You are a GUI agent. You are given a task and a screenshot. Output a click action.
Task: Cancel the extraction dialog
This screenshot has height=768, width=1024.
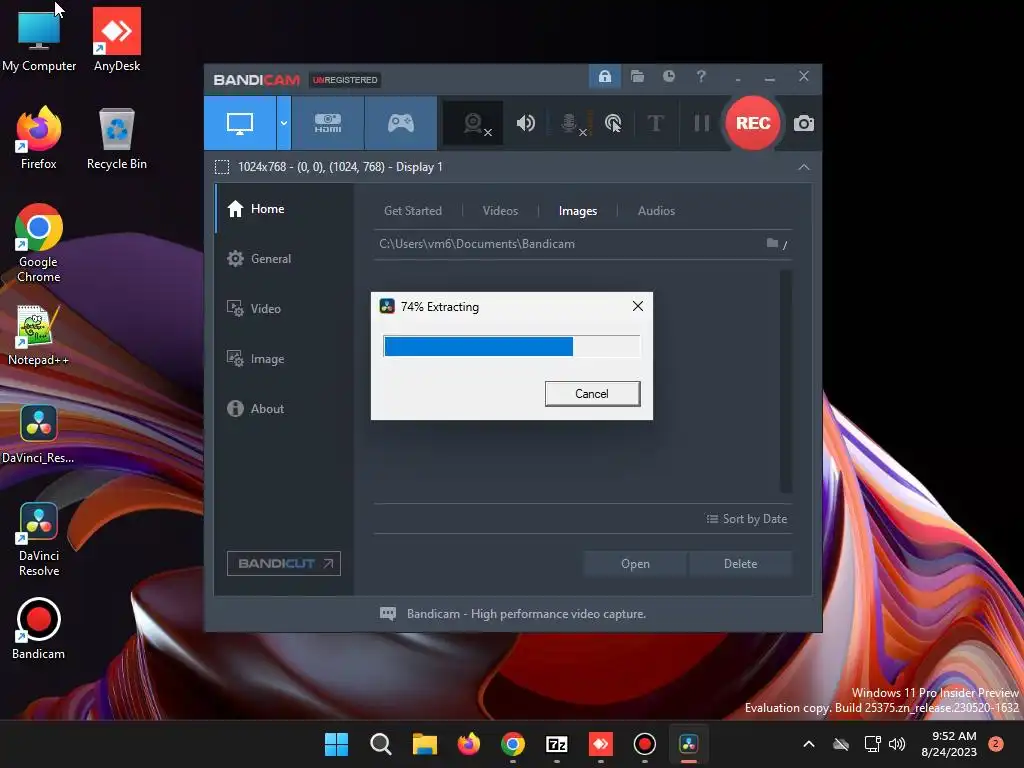coord(592,394)
